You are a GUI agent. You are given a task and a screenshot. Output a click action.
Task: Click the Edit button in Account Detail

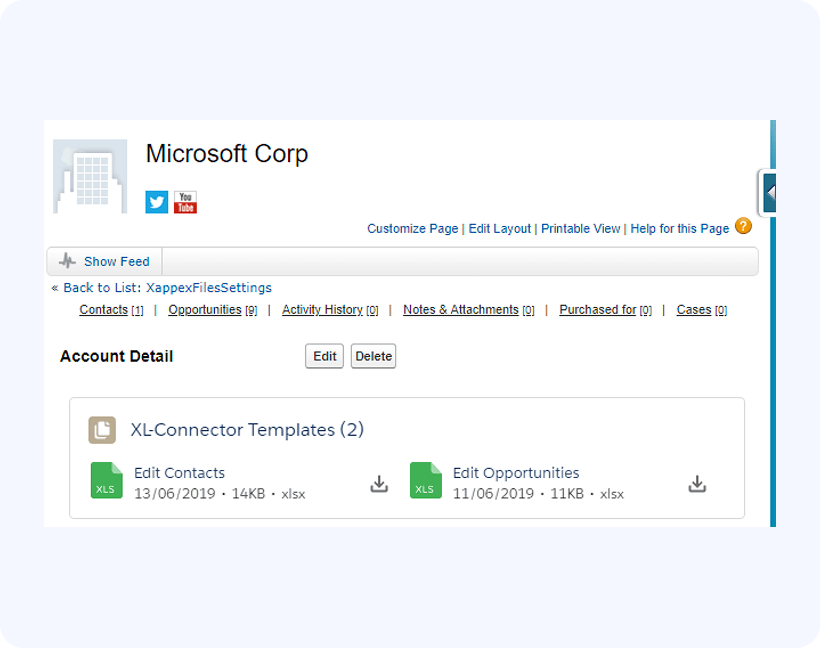click(x=324, y=356)
